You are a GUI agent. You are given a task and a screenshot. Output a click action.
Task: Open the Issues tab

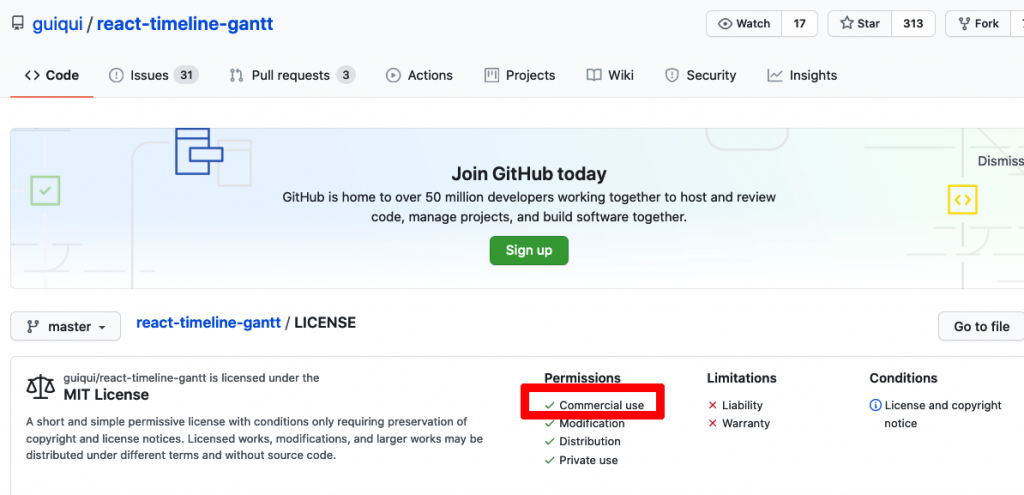pyautogui.click(x=153, y=75)
